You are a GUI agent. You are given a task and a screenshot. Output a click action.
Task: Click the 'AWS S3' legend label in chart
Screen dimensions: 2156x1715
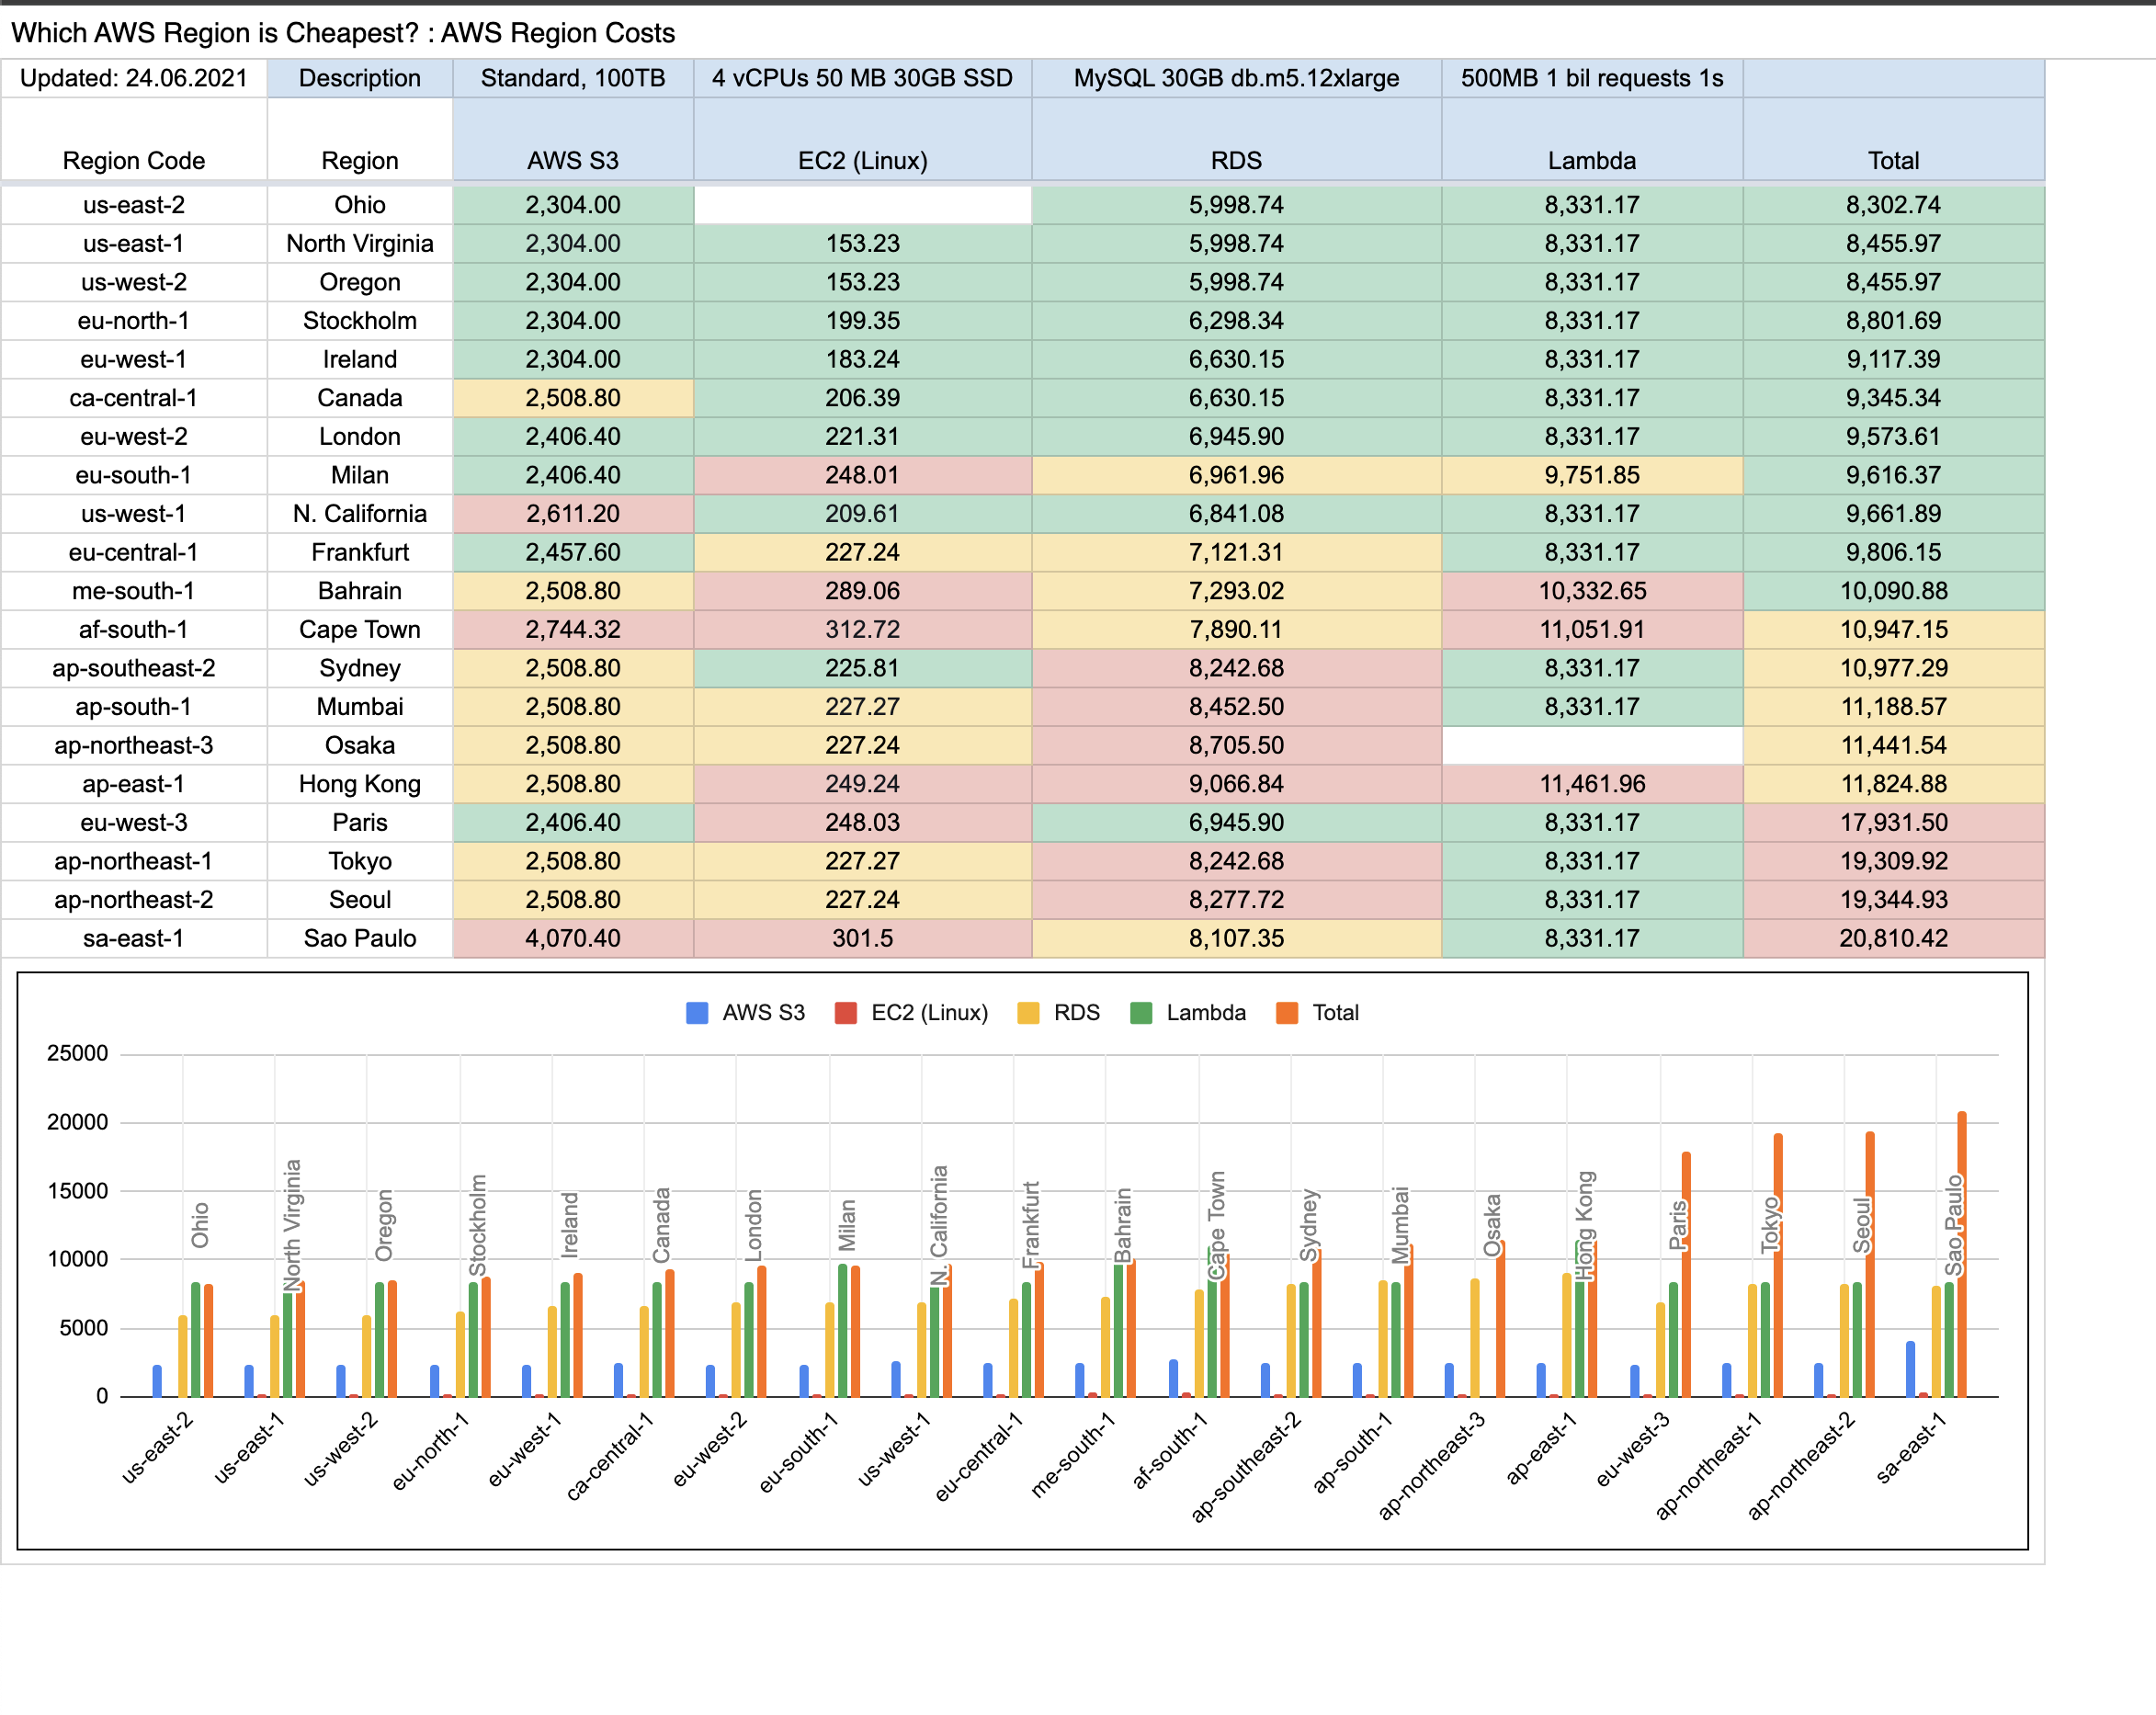pyautogui.click(x=763, y=1013)
